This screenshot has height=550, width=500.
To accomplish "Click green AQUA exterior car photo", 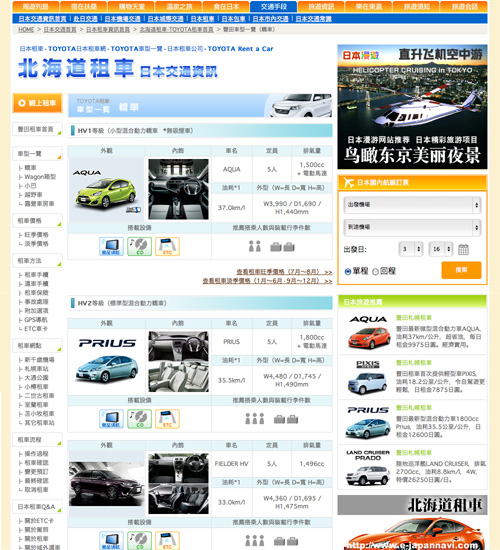I will [x=107, y=189].
